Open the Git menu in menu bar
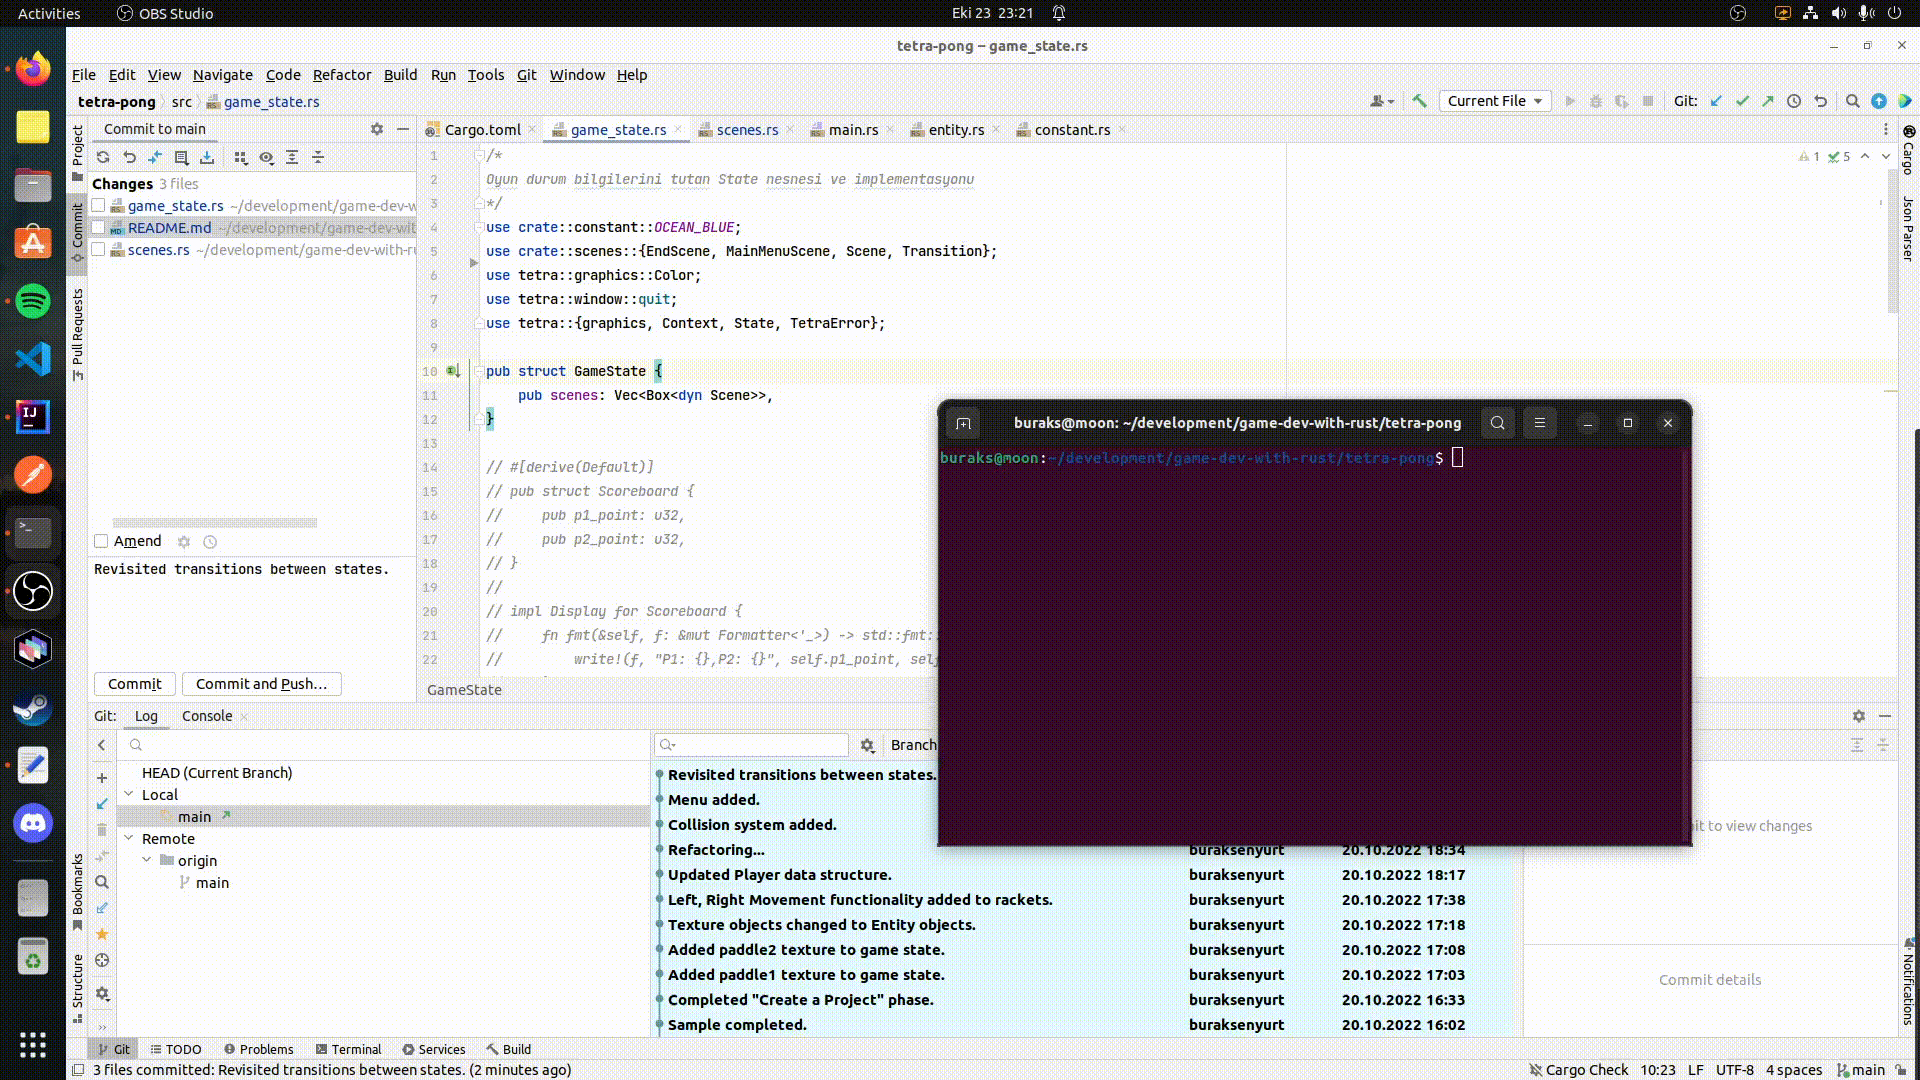The width and height of the screenshot is (1920, 1080). [x=525, y=75]
